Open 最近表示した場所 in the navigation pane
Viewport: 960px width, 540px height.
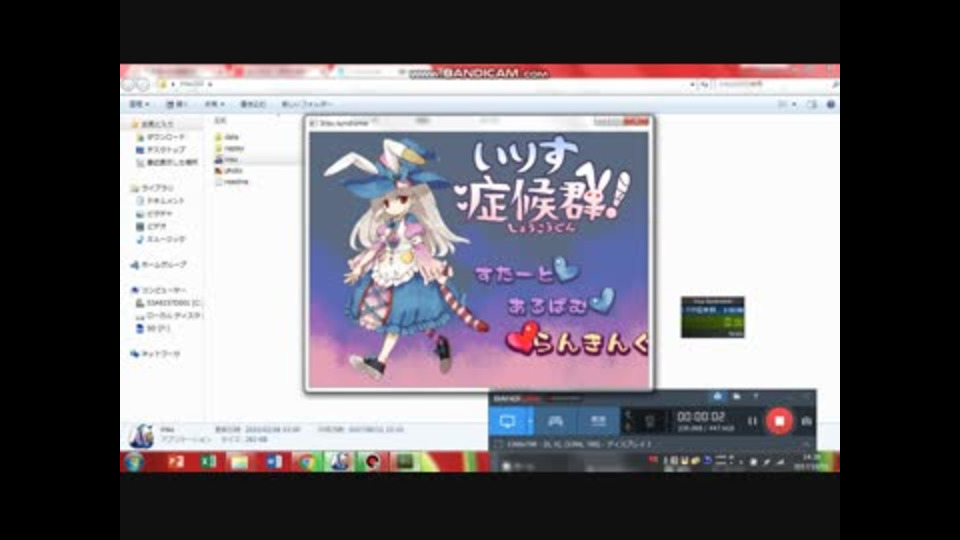[167, 162]
